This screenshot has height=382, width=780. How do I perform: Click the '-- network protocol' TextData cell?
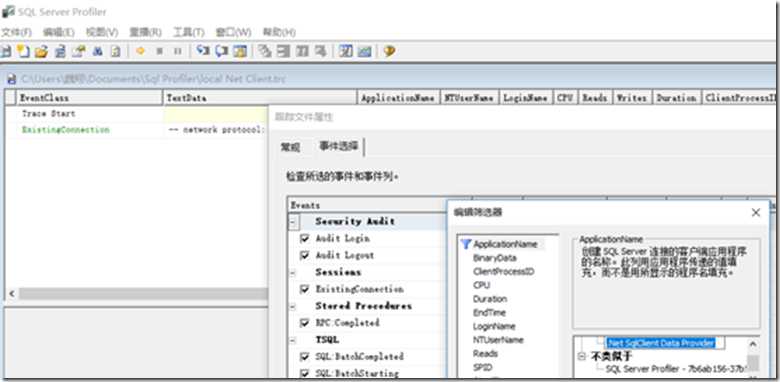[216, 130]
